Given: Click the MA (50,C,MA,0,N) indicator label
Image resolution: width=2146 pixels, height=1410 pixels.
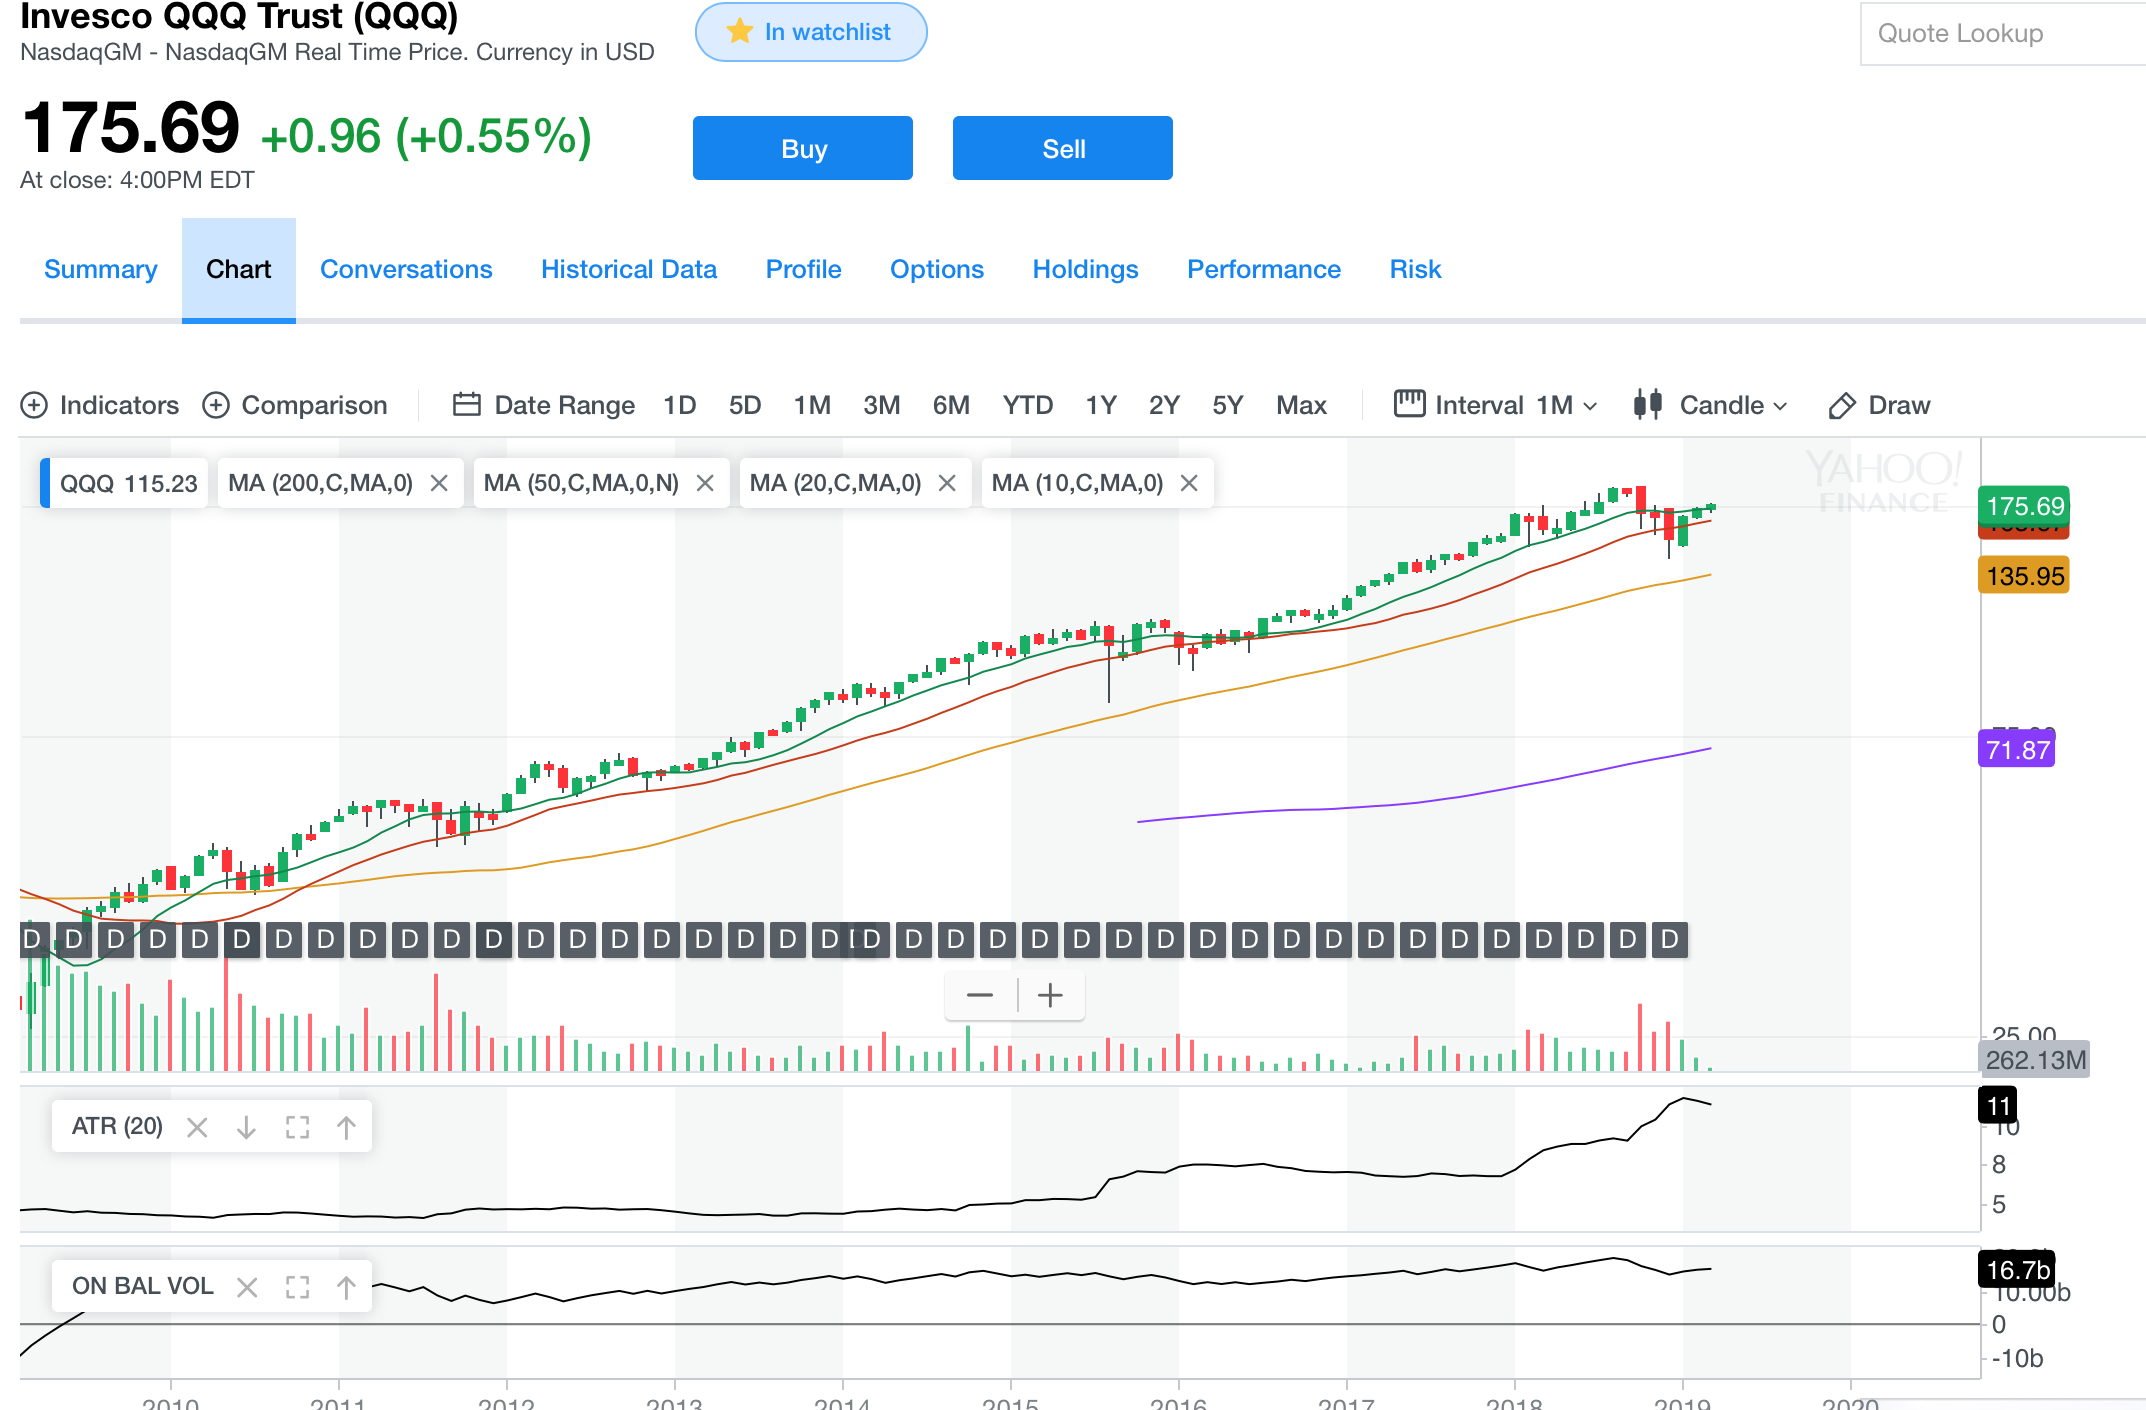Looking at the screenshot, I should tap(581, 483).
